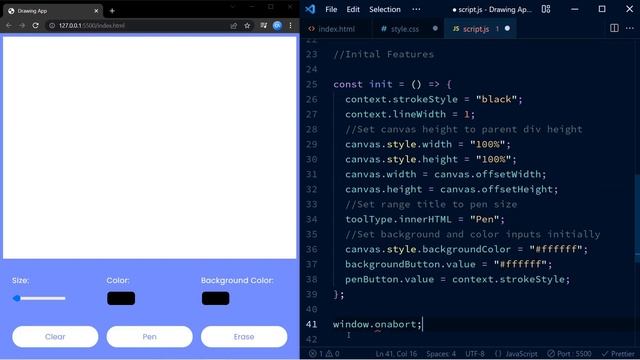Viewport: 640px width, 360px height.
Task: Click the line canvas.height = canvas.offsetHeight;
Action: [x=451, y=189]
